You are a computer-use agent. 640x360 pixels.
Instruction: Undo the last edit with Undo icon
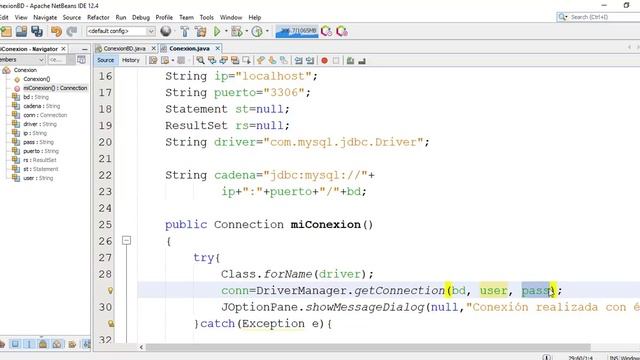[56, 31]
